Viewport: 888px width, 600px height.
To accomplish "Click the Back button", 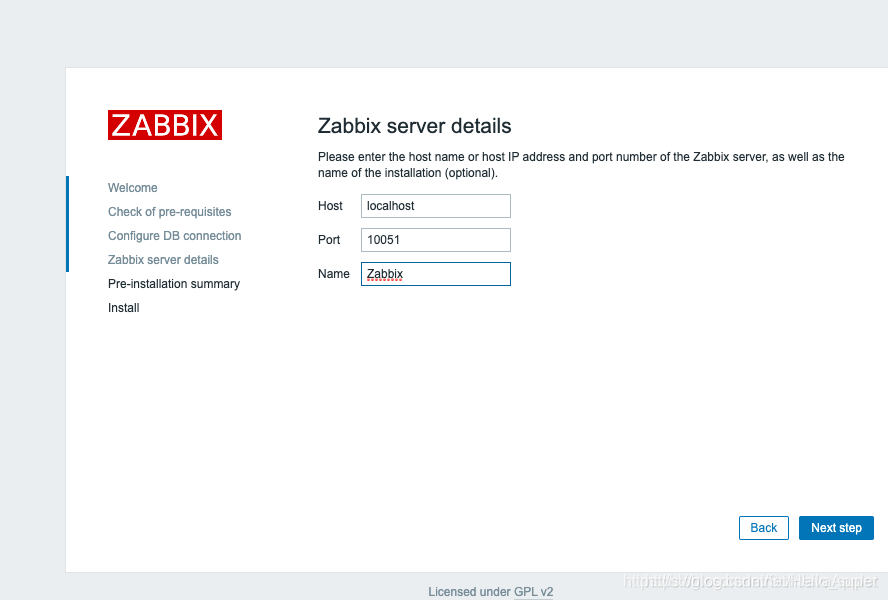I will click(x=763, y=527).
